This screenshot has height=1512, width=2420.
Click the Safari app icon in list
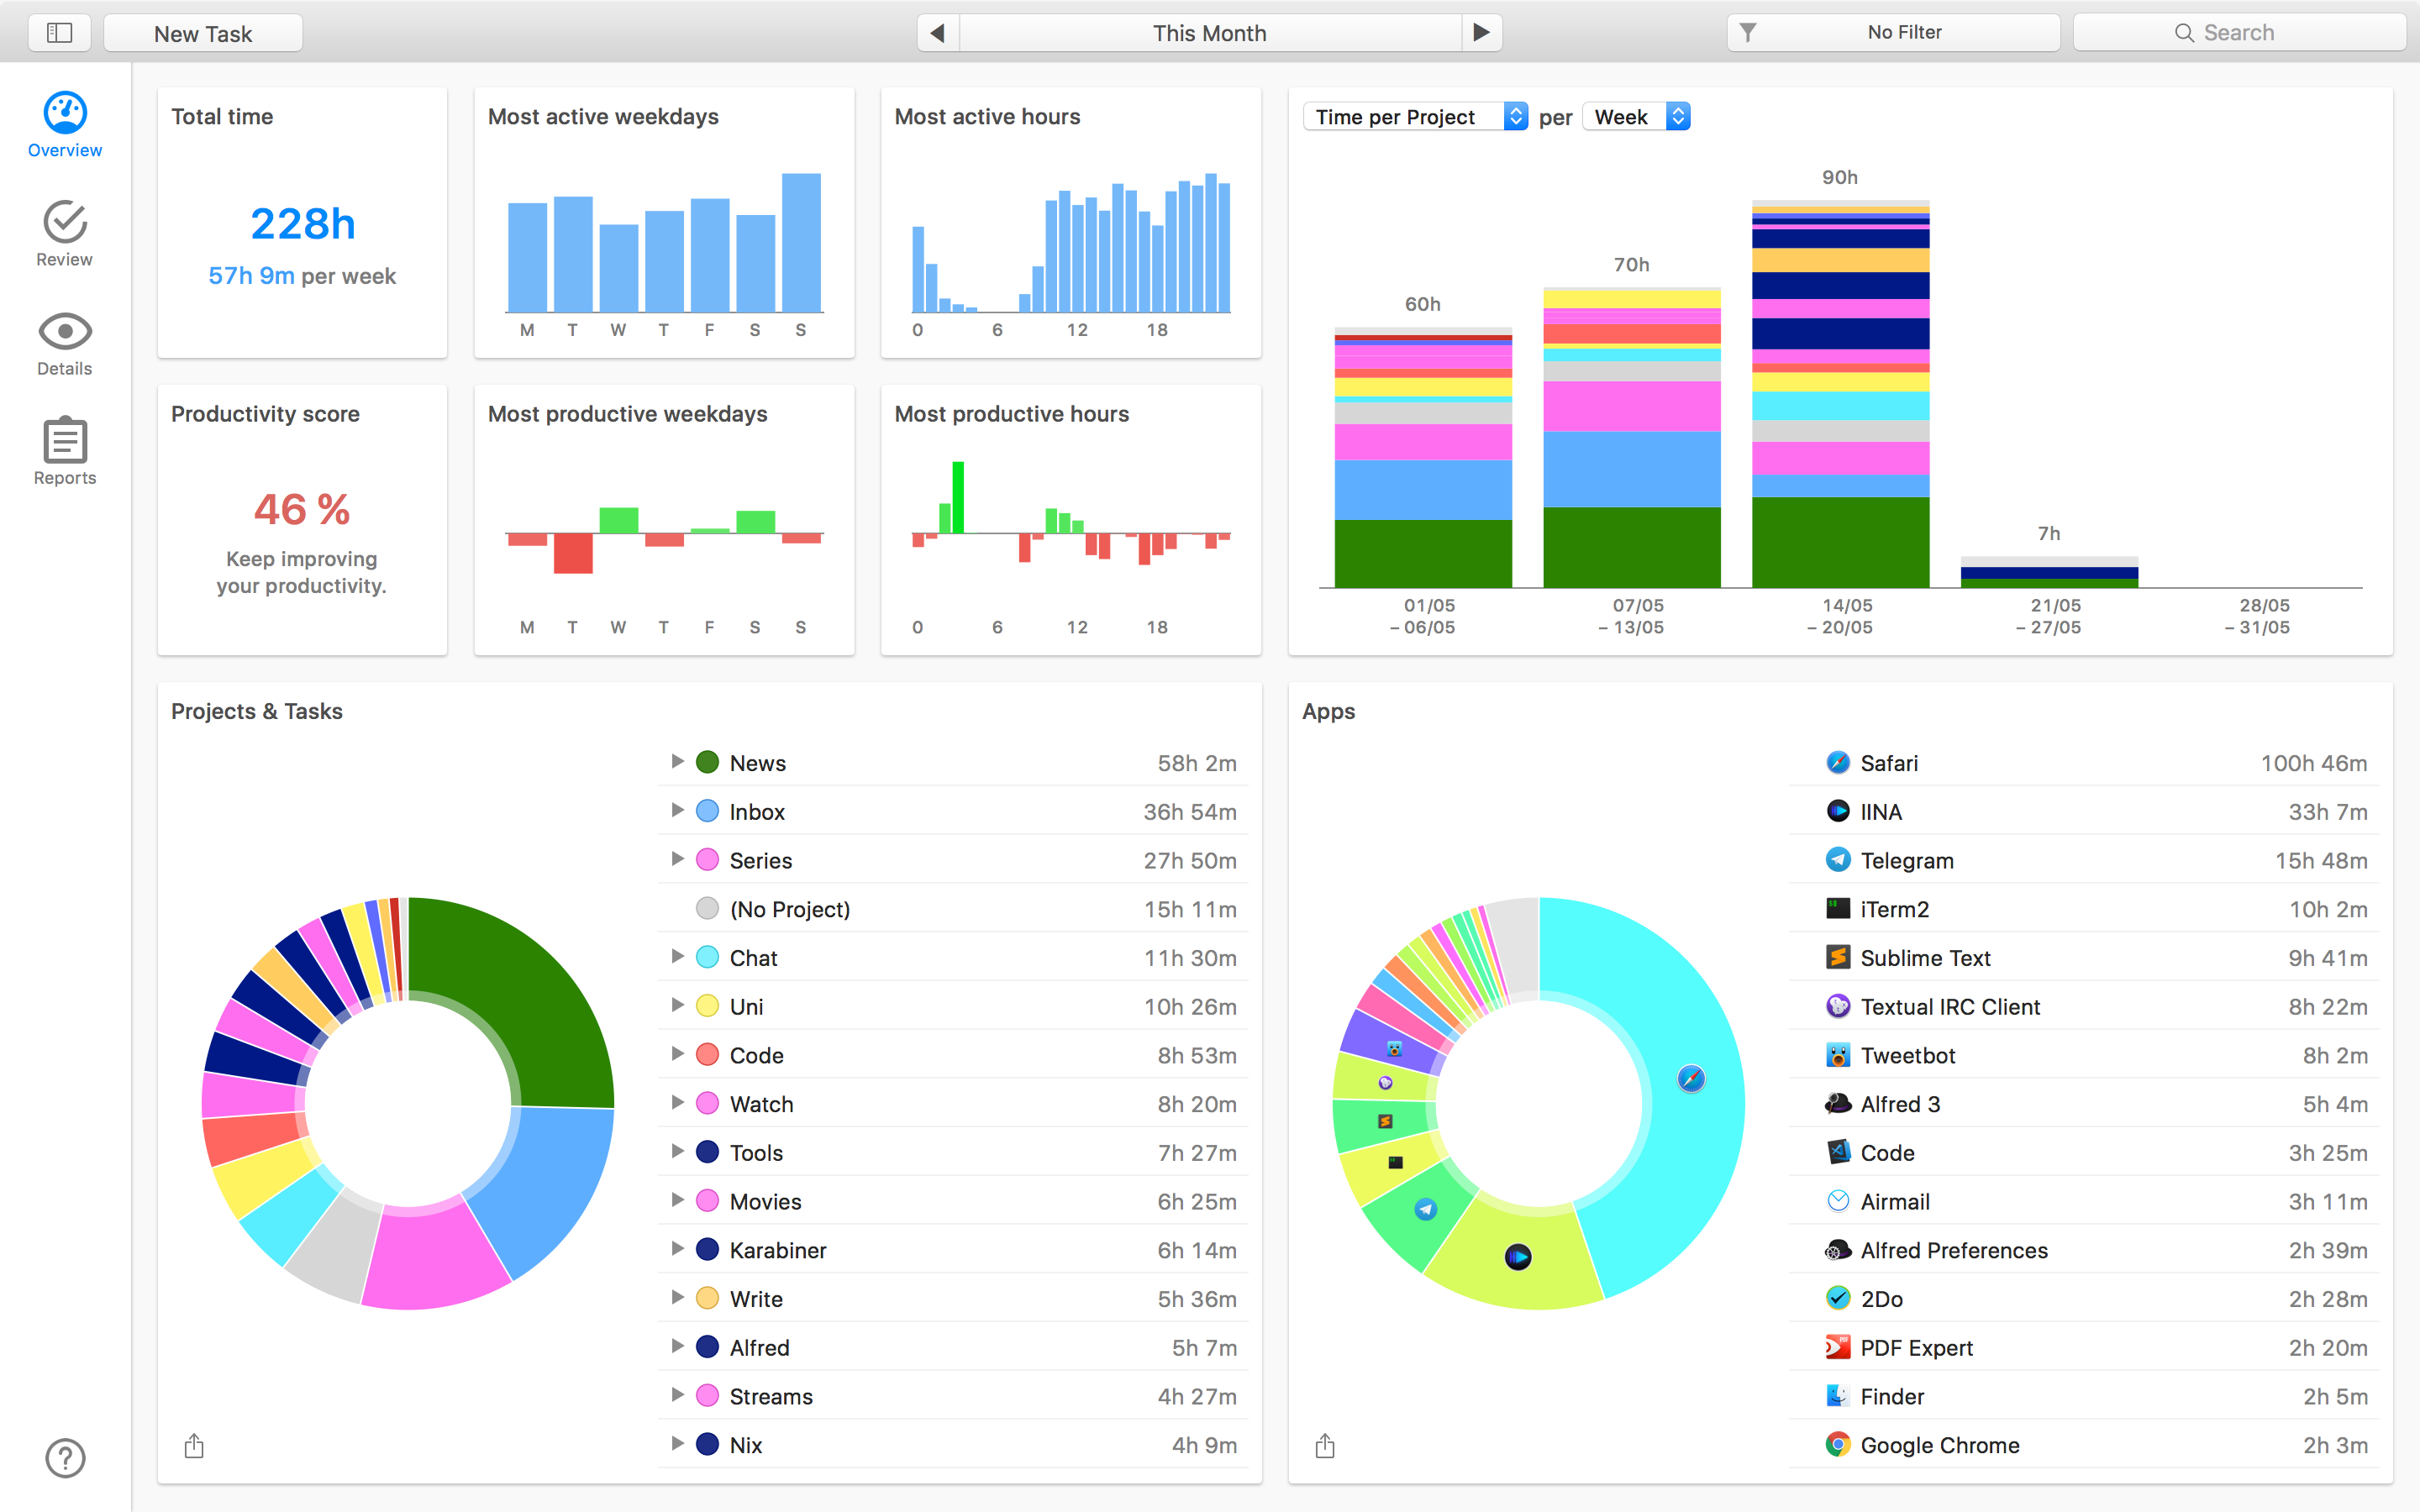click(x=1838, y=763)
